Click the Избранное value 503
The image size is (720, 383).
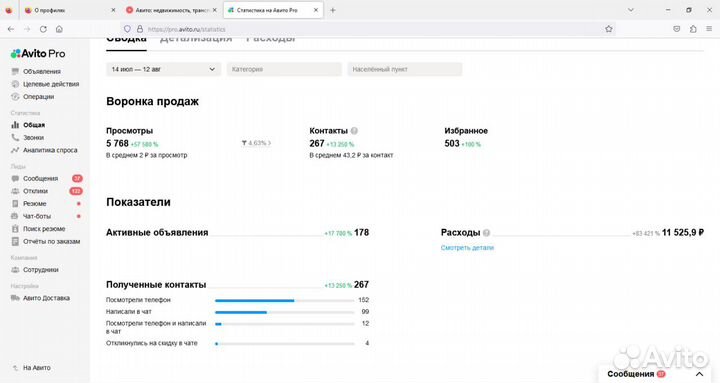[452, 144]
